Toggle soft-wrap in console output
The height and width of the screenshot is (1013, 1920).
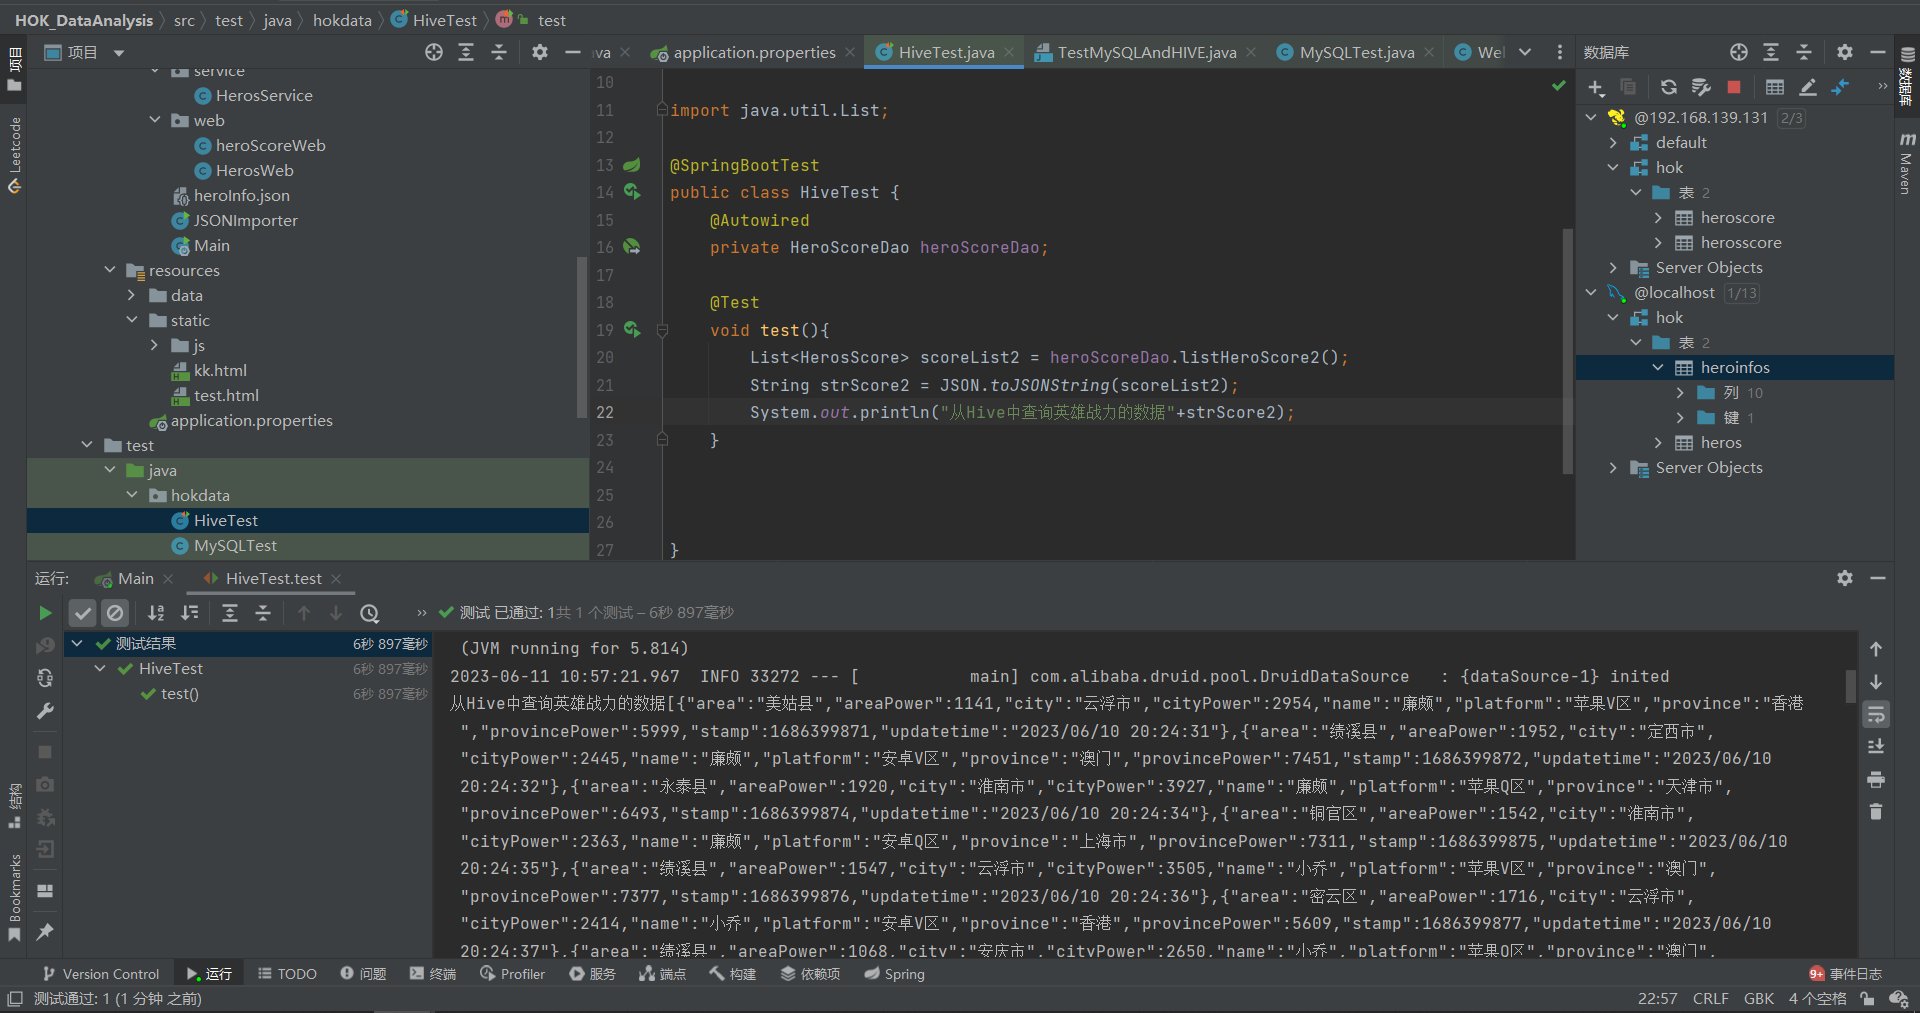coord(1876,714)
